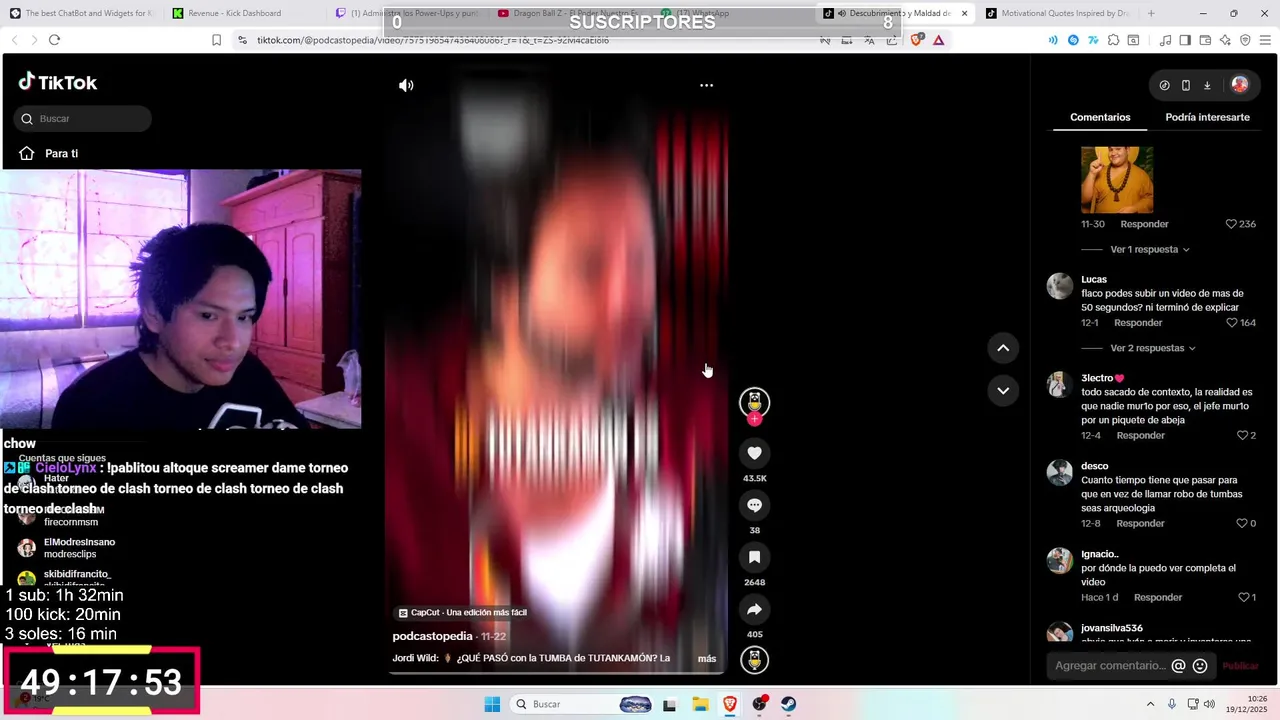Open a new browser tab
Image resolution: width=1280 pixels, height=720 pixels.
(x=1151, y=13)
